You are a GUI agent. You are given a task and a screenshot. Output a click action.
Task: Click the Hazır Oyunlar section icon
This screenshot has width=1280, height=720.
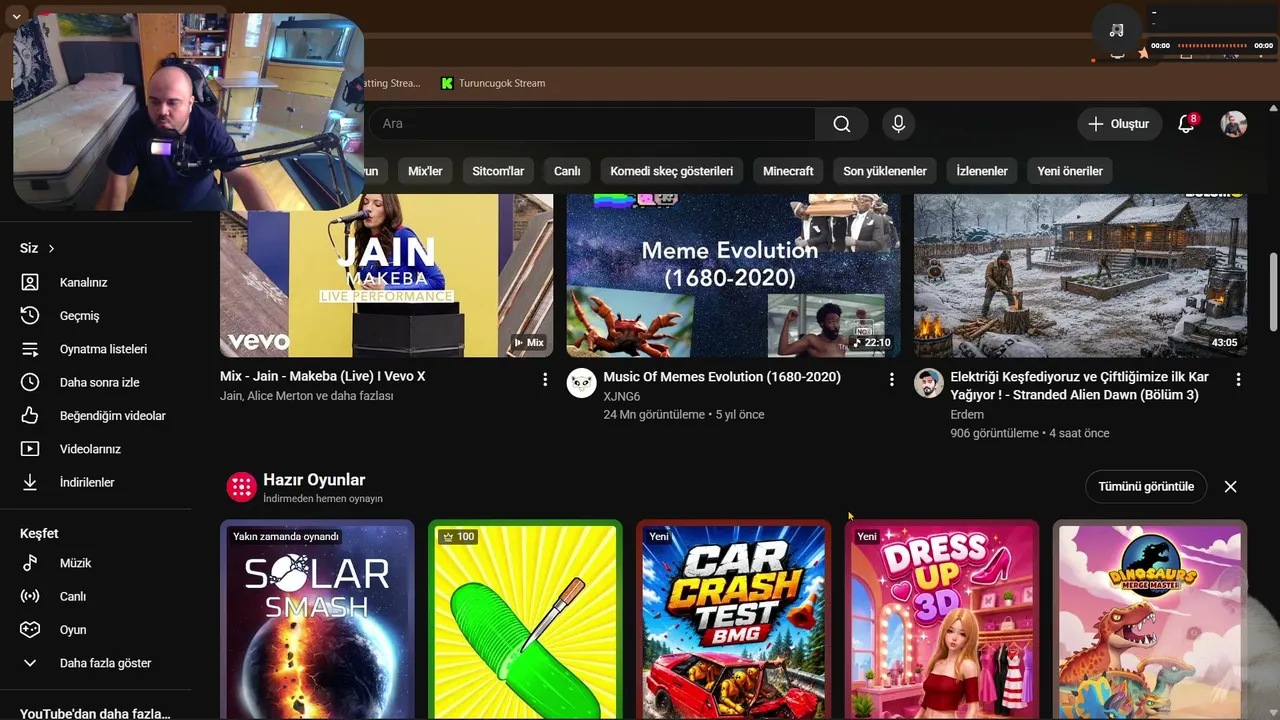[241, 487]
